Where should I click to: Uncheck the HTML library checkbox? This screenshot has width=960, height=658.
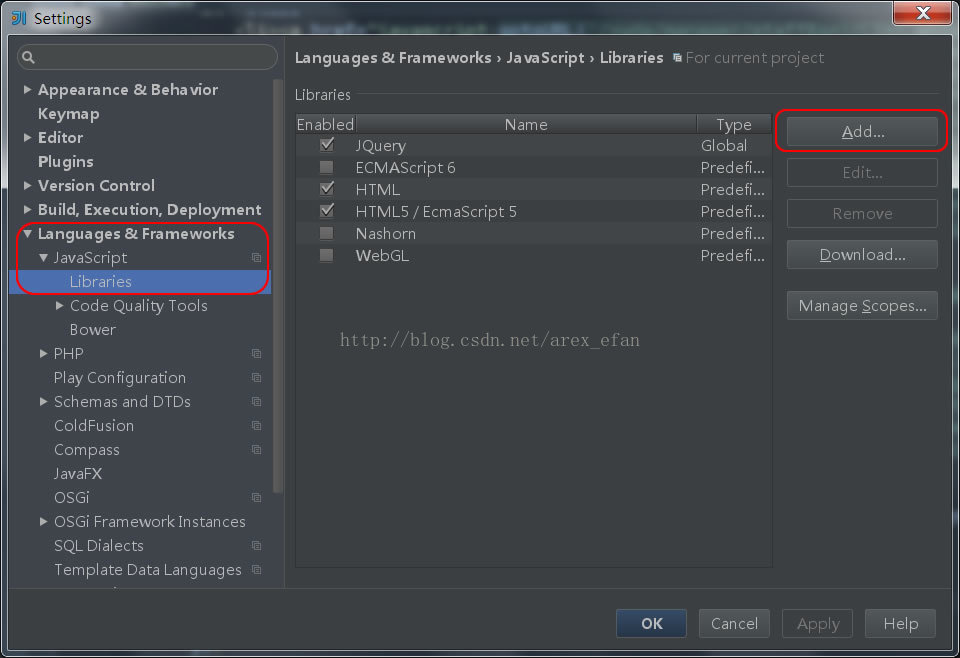[x=327, y=189]
